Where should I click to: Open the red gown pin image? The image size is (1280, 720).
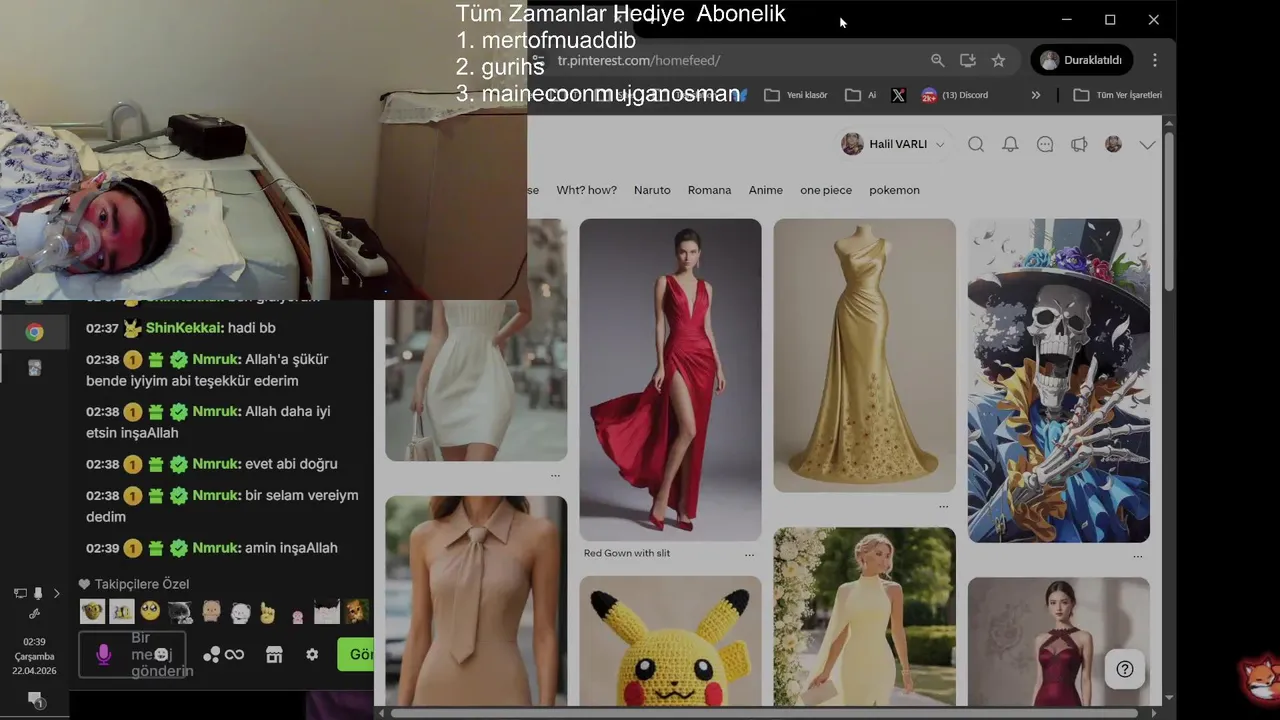(x=670, y=380)
